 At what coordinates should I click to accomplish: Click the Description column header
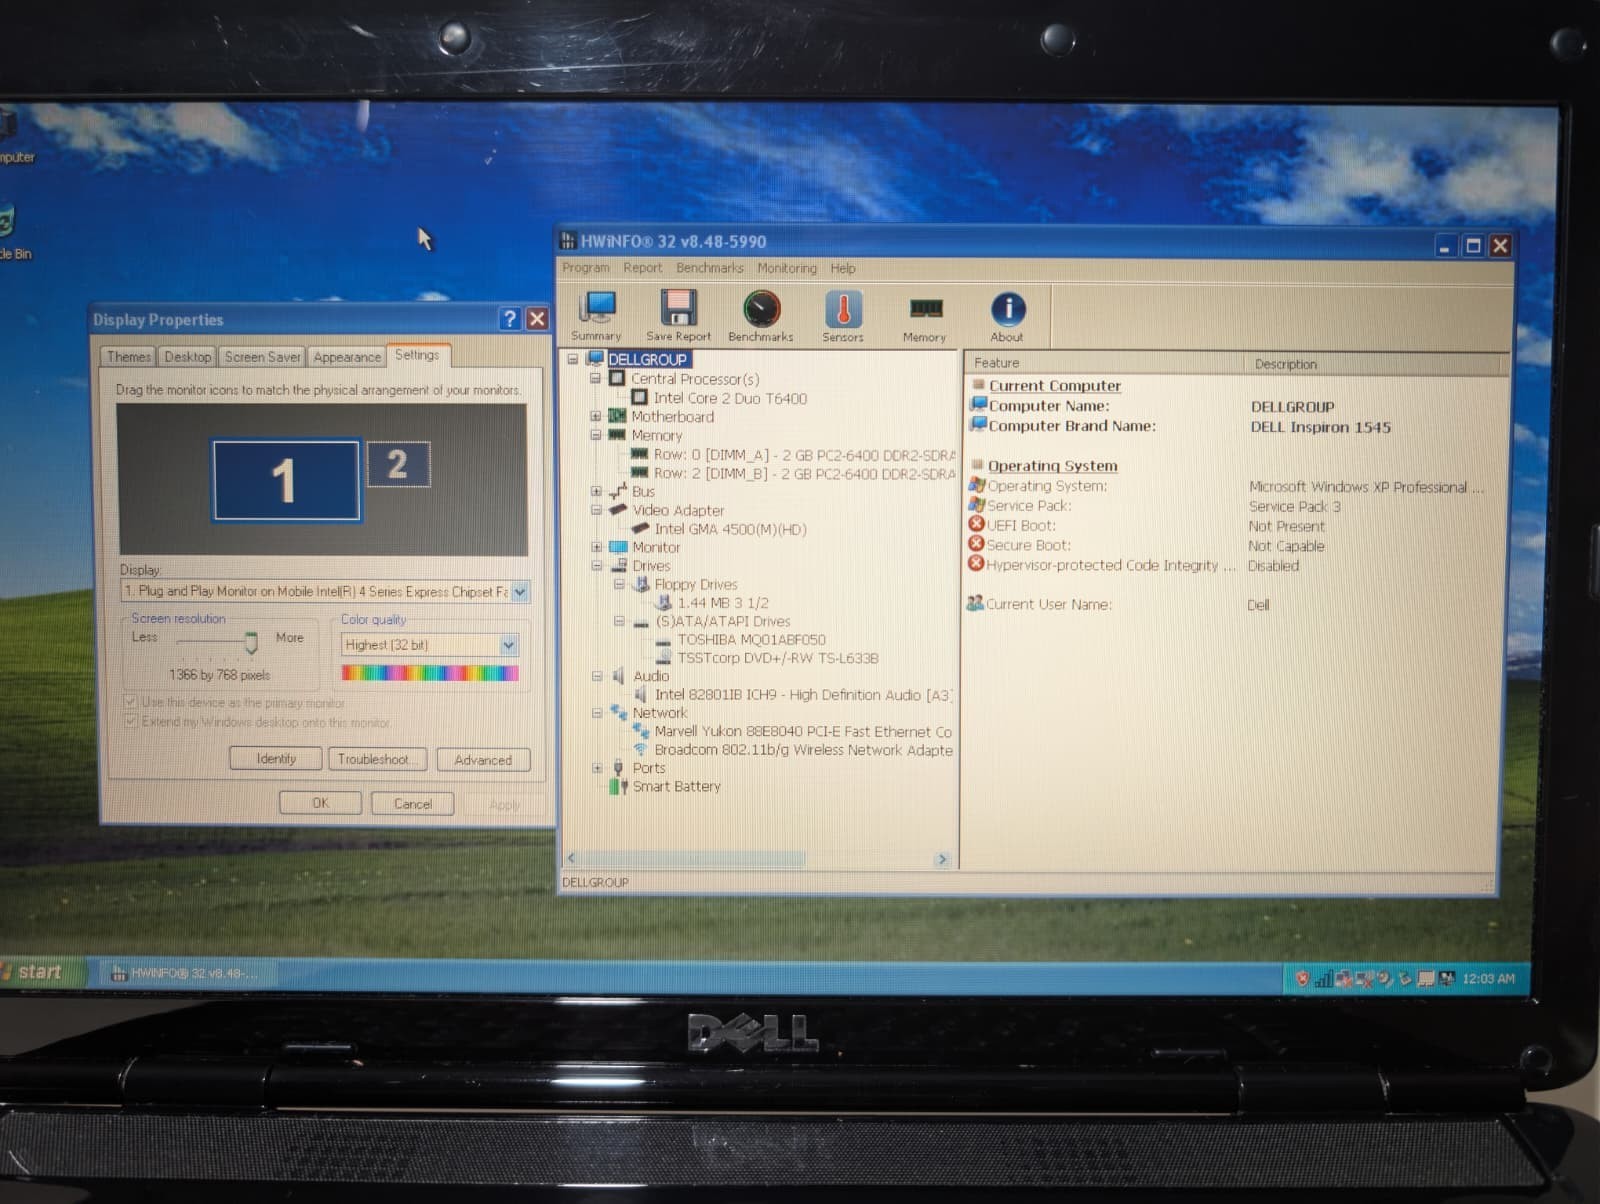click(x=1378, y=364)
